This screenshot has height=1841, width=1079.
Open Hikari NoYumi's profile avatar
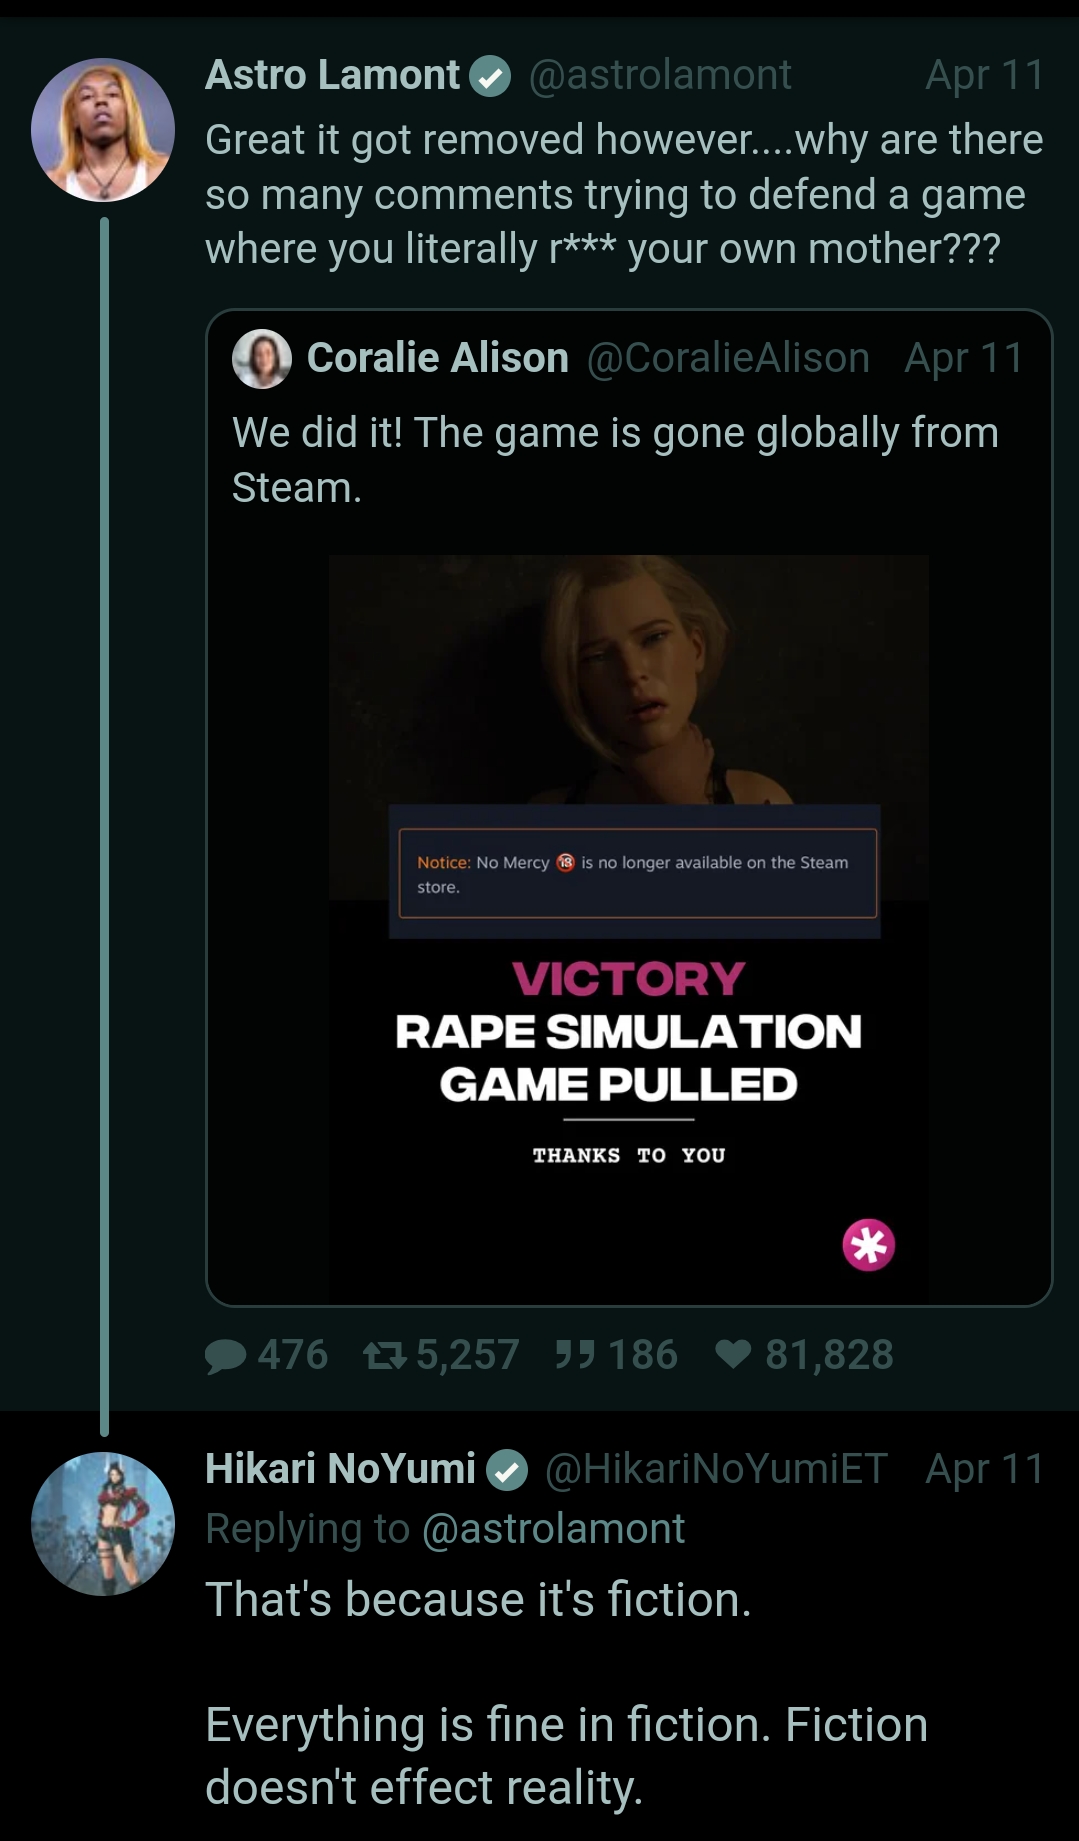coord(103,1523)
